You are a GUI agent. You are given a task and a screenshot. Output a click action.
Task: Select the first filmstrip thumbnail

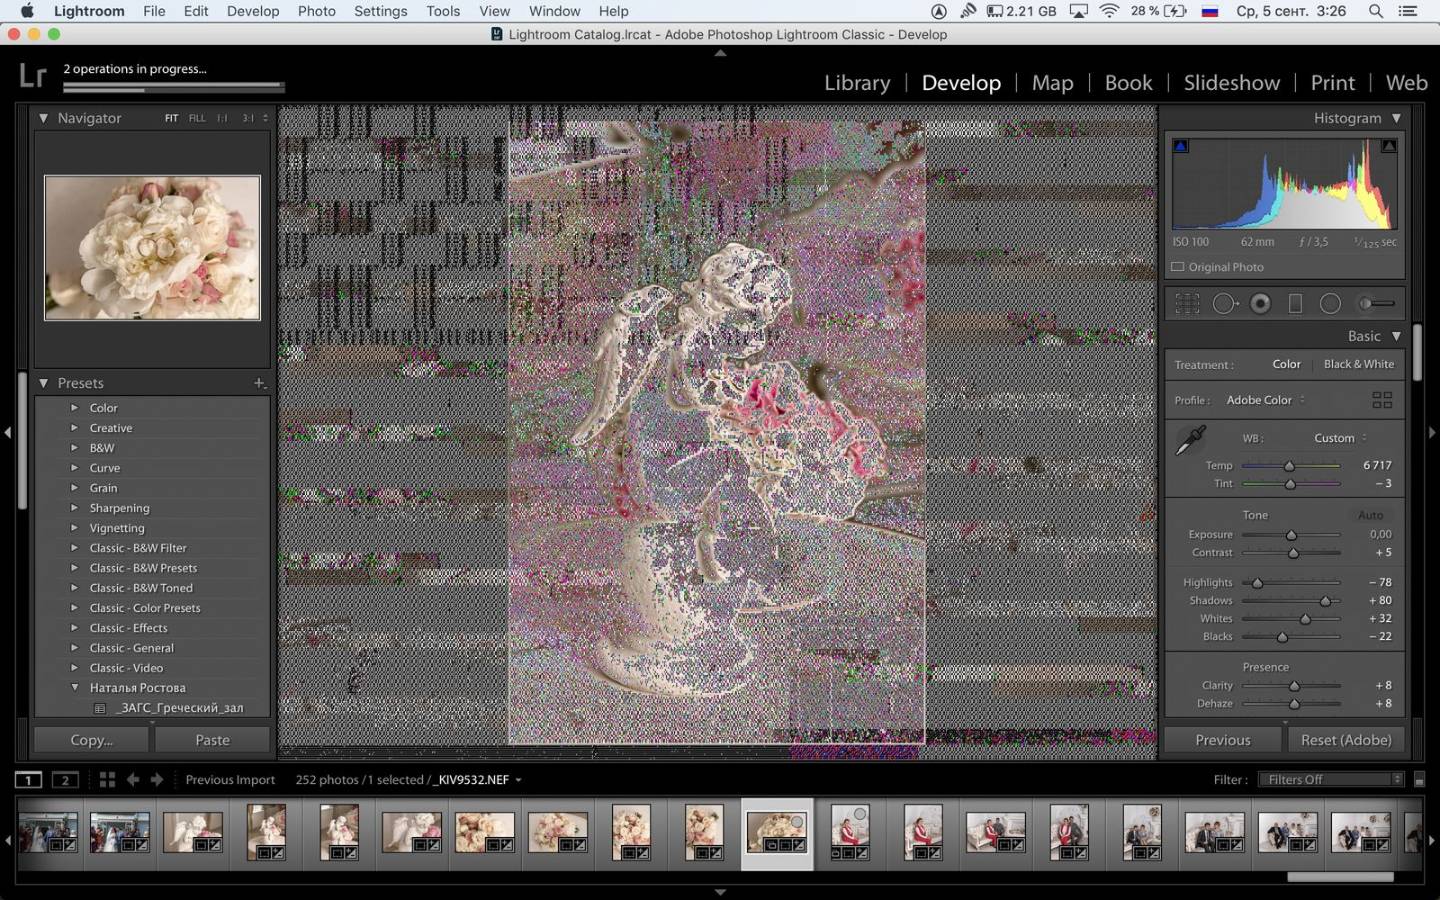(47, 832)
